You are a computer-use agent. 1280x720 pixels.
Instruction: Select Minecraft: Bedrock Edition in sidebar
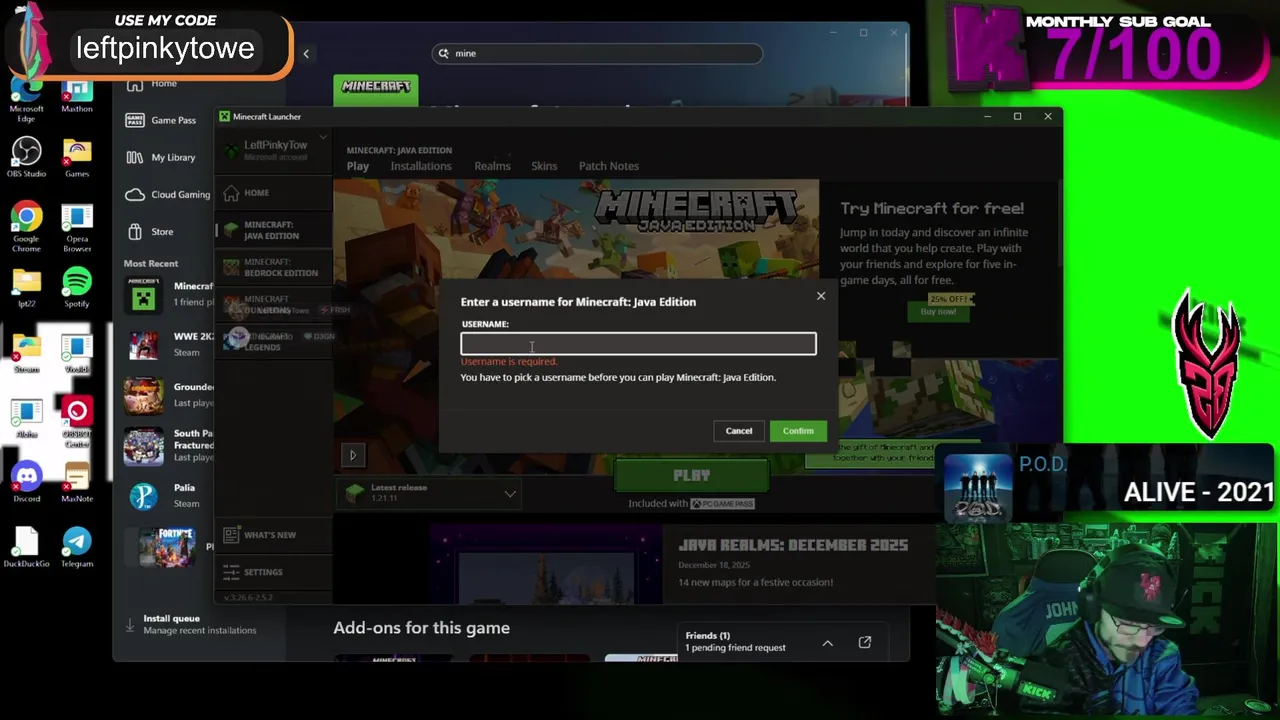tap(272, 267)
